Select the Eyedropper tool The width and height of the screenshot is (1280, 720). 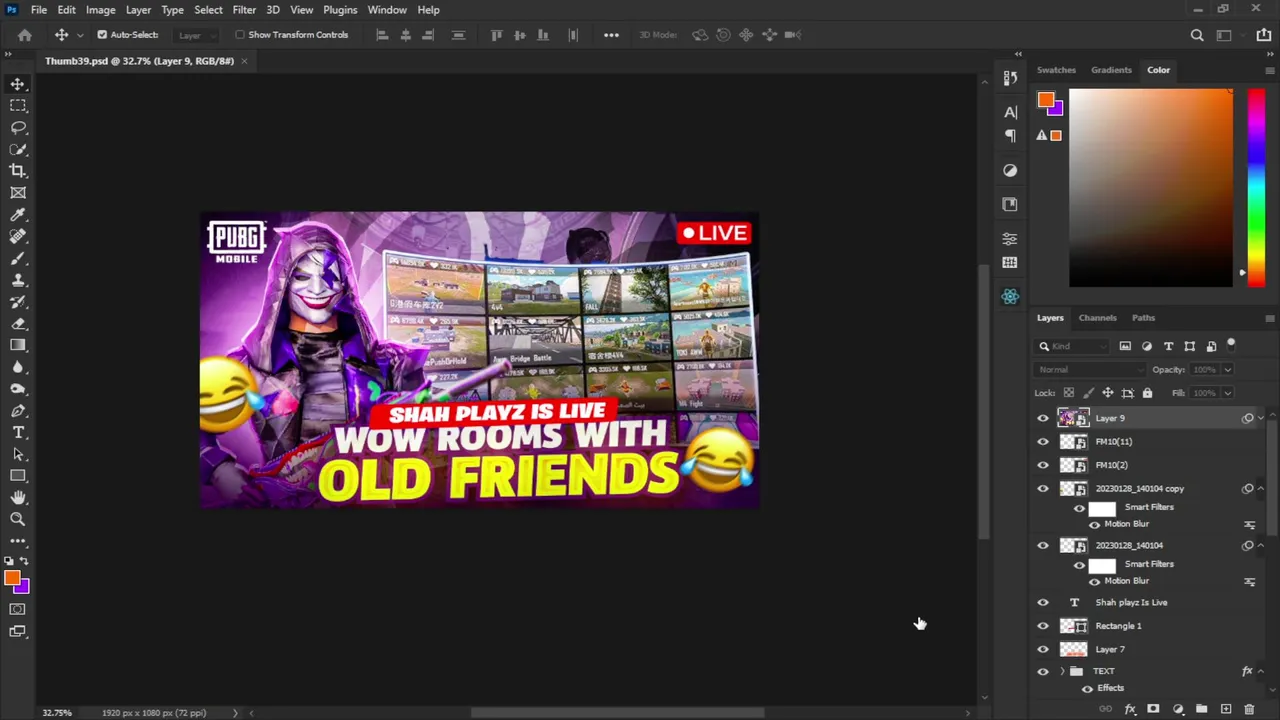pos(18,215)
